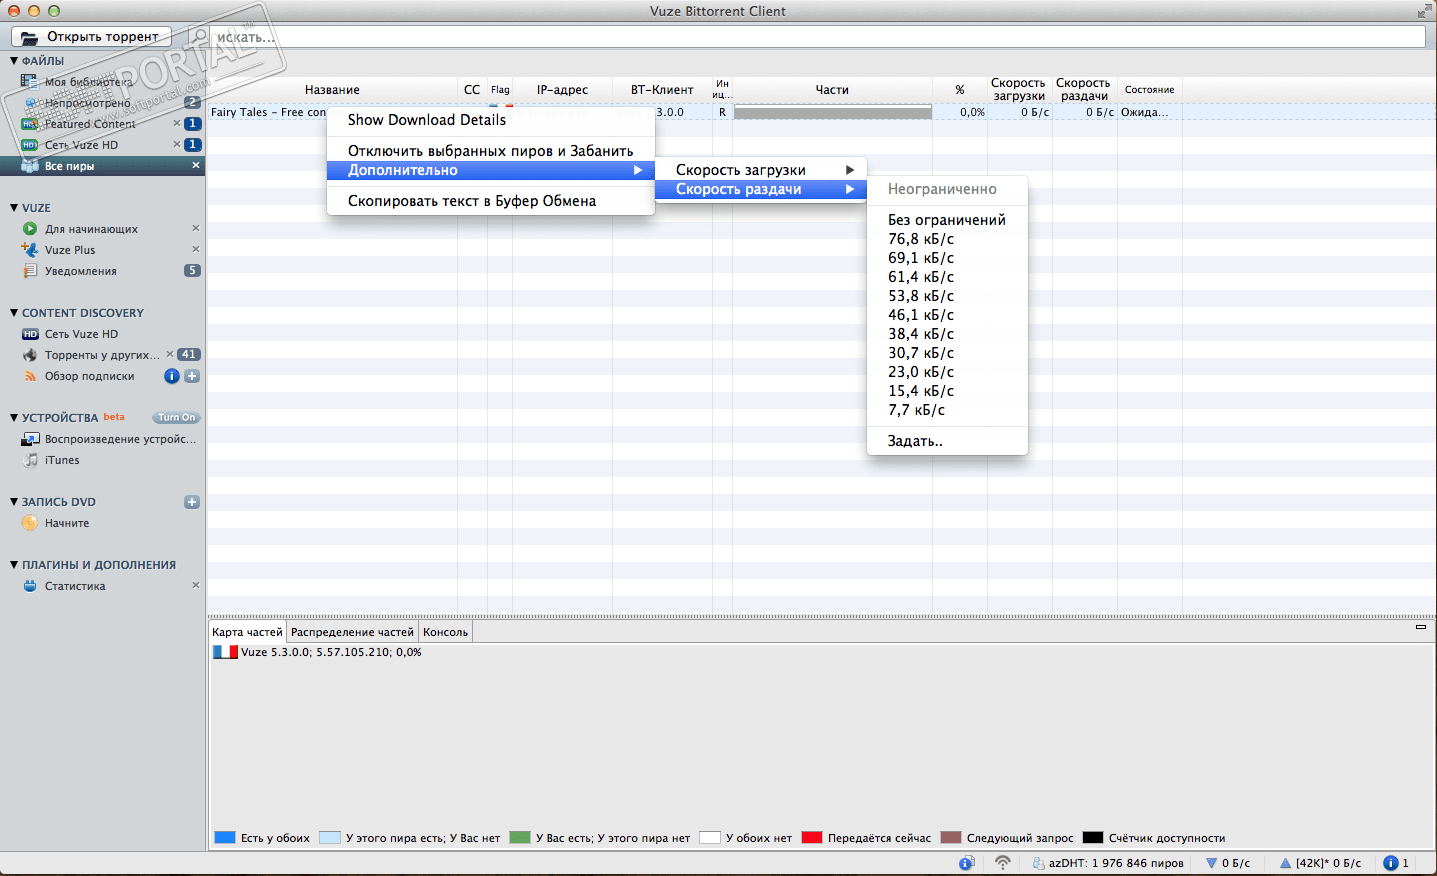Screen dimensions: 1437x876
Task: Open the Моя библиотека library icon
Action: (x=29, y=81)
